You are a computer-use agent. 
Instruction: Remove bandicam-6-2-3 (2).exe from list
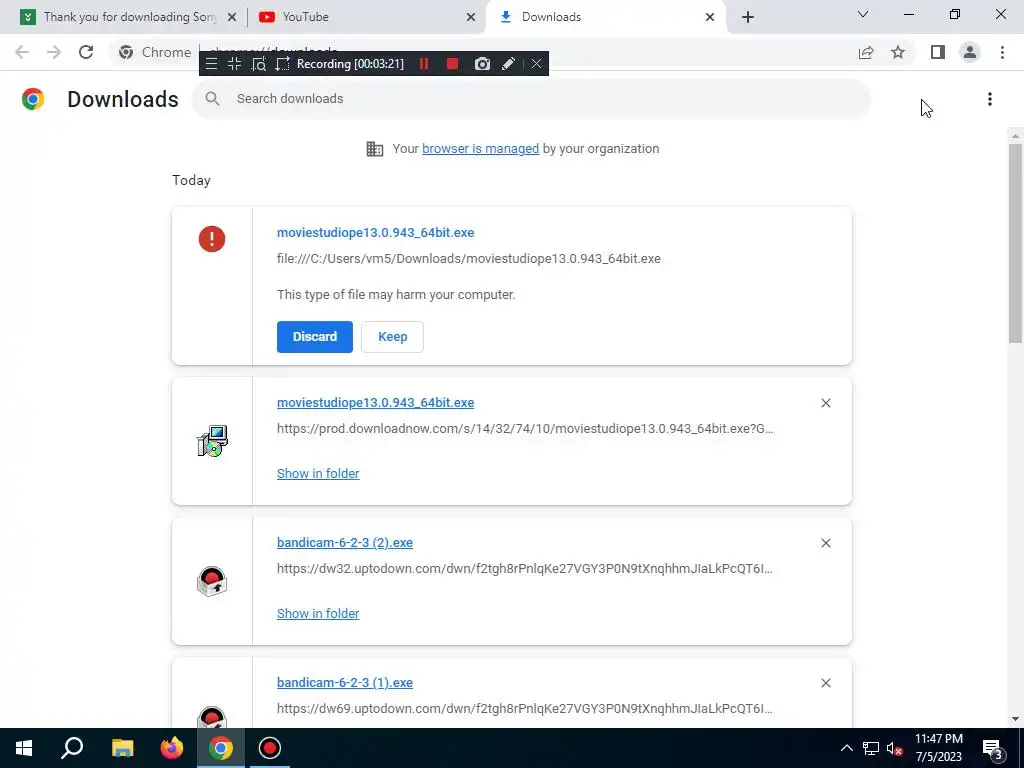[825, 543]
